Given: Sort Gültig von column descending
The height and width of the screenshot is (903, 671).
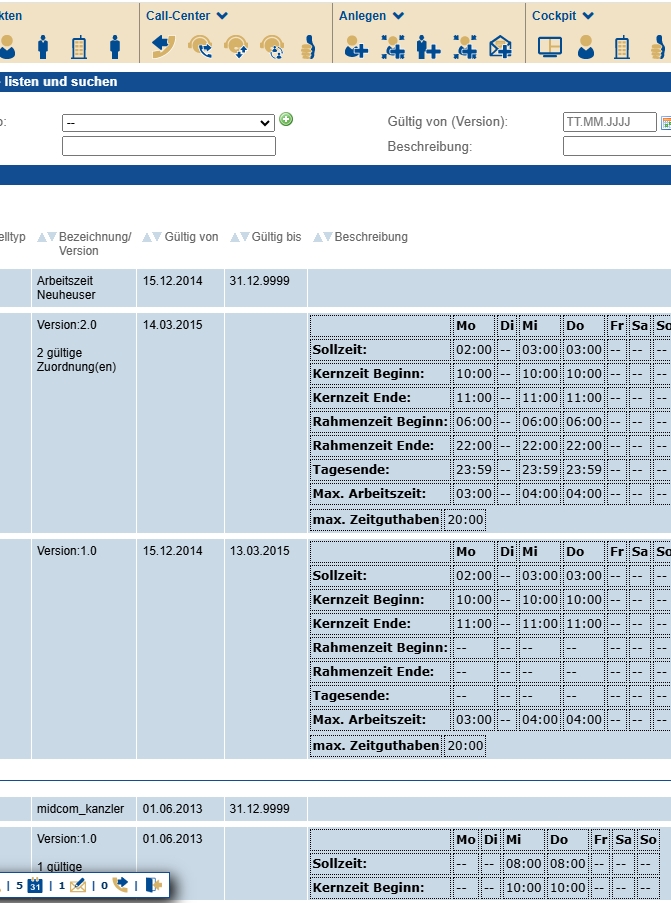Looking at the screenshot, I should point(157,237).
